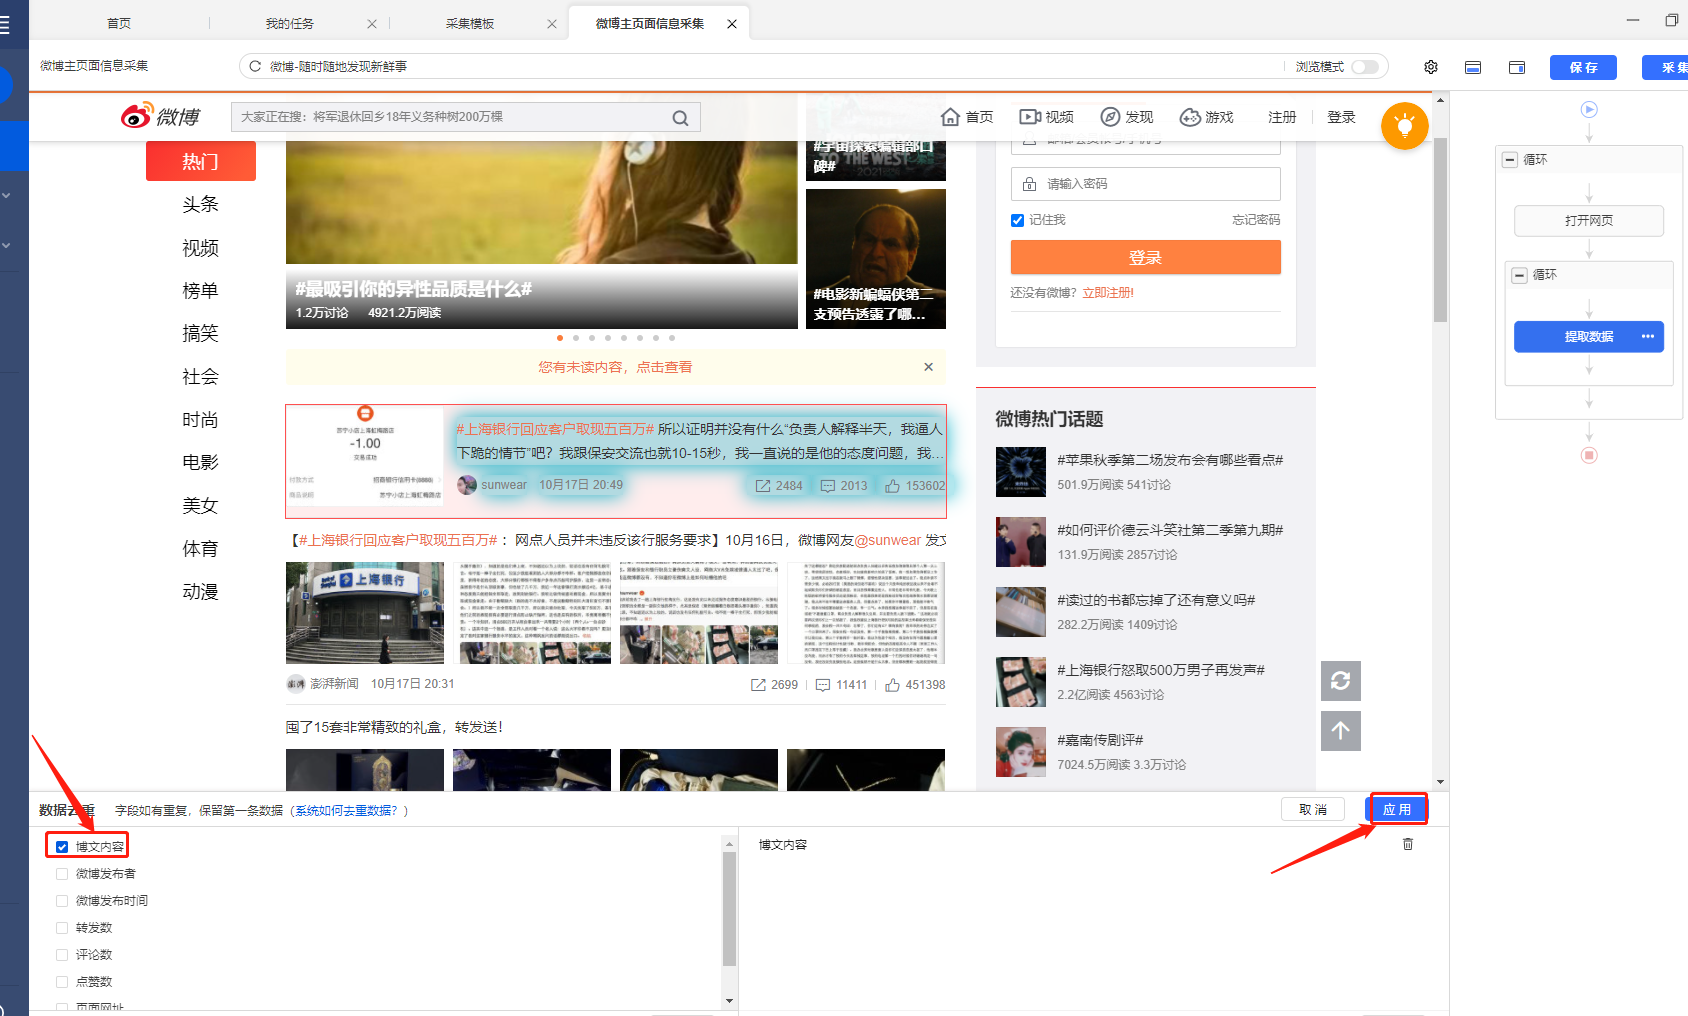Delete the 博文内容 field with trash icon
This screenshot has width=1688, height=1016.
click(x=1408, y=844)
